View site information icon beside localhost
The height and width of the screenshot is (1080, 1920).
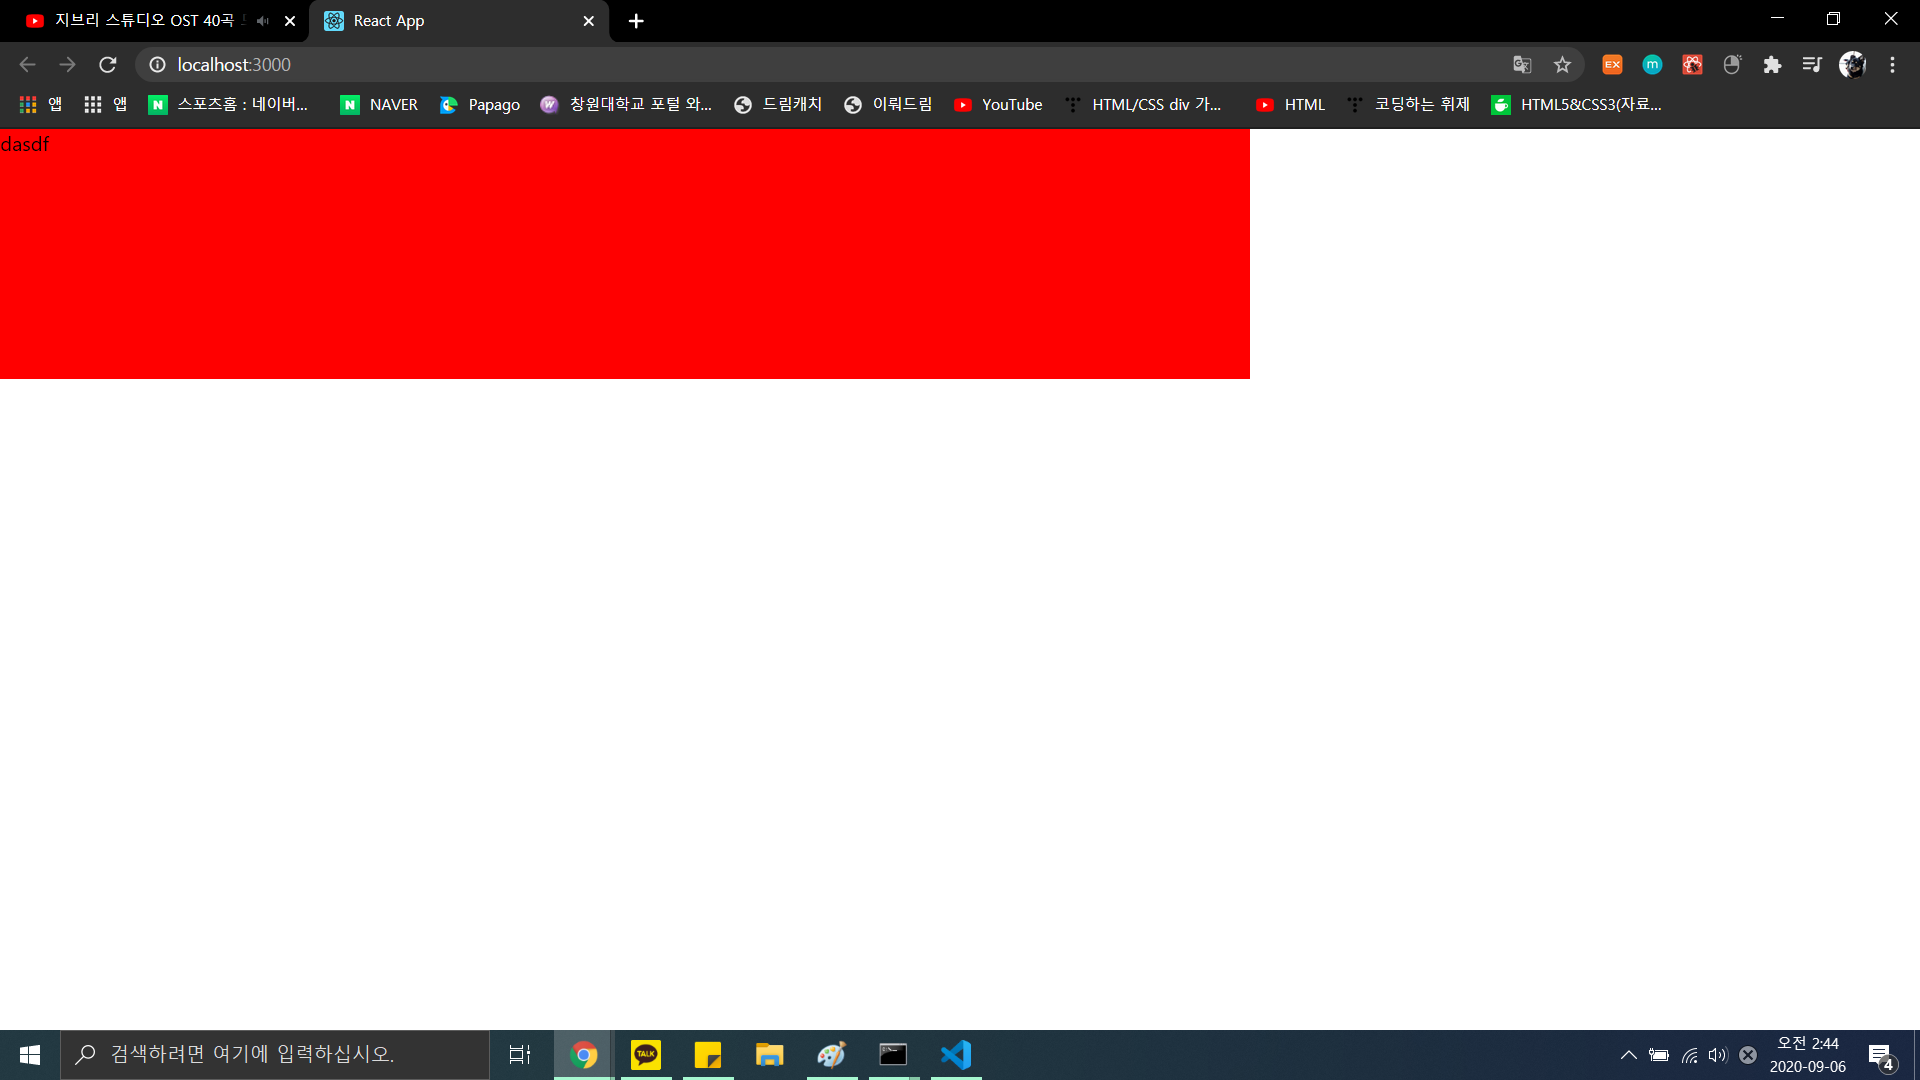point(157,65)
